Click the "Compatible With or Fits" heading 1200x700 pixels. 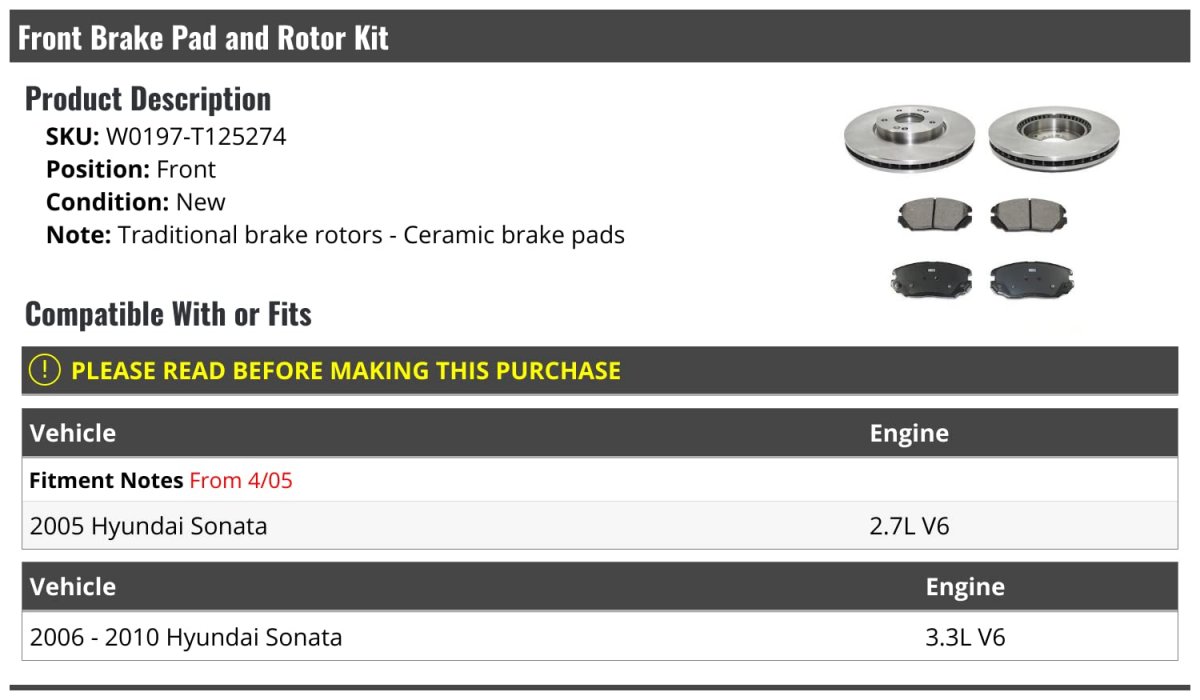click(168, 314)
